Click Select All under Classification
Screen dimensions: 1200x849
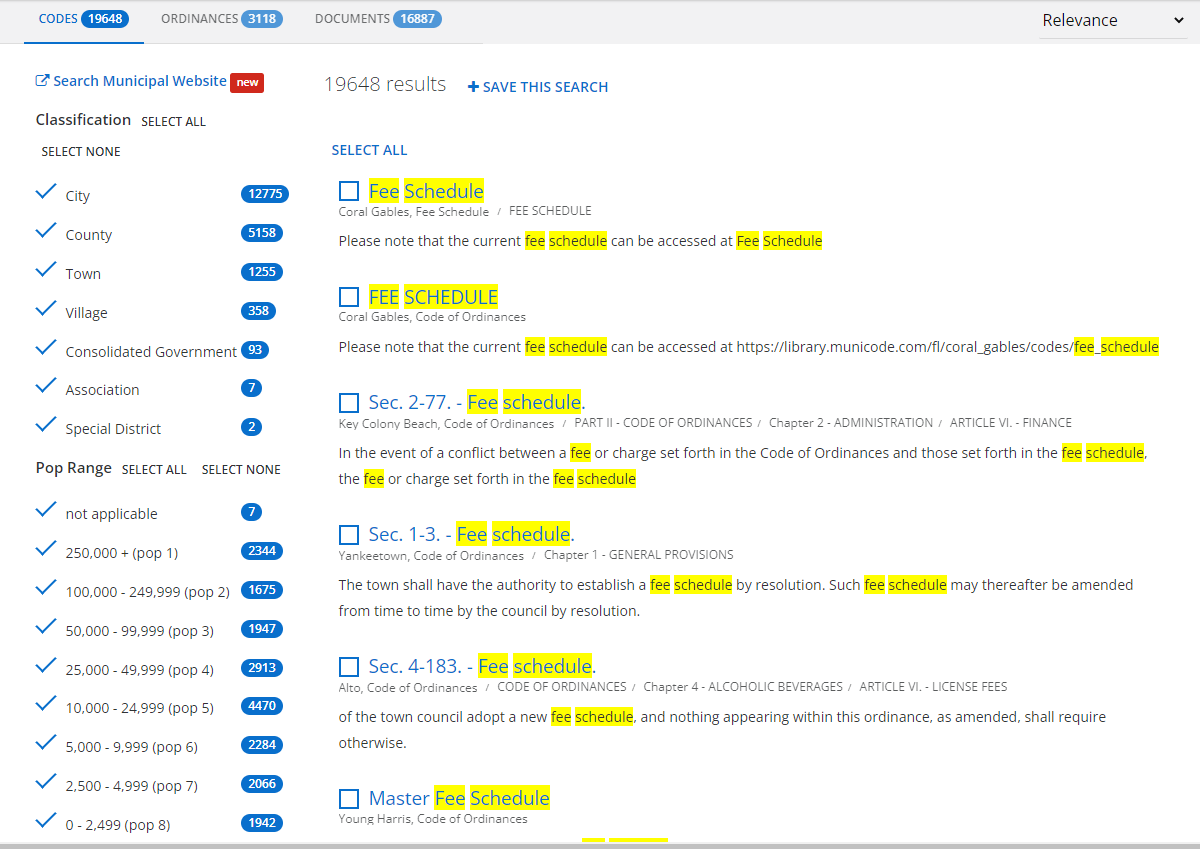[173, 121]
